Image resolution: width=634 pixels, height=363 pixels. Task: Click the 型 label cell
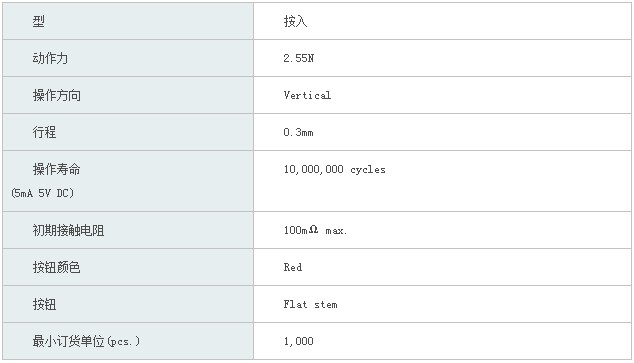(x=128, y=21)
